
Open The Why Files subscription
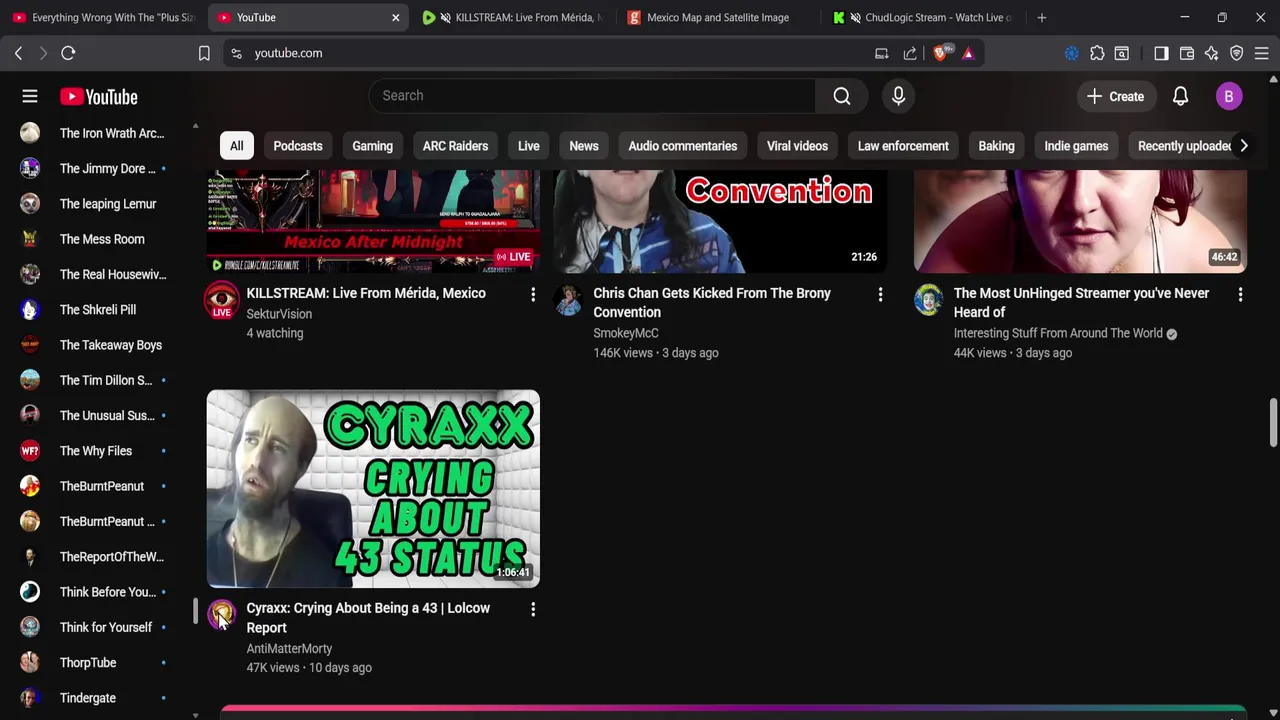click(x=95, y=451)
